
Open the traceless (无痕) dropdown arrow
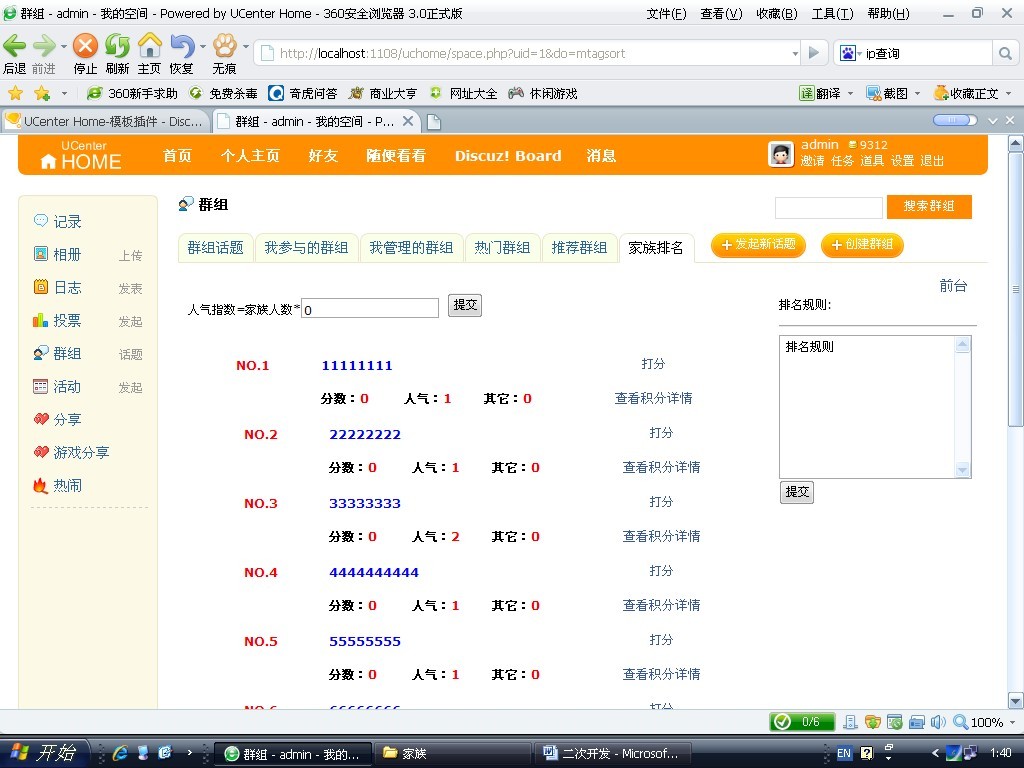(x=246, y=46)
